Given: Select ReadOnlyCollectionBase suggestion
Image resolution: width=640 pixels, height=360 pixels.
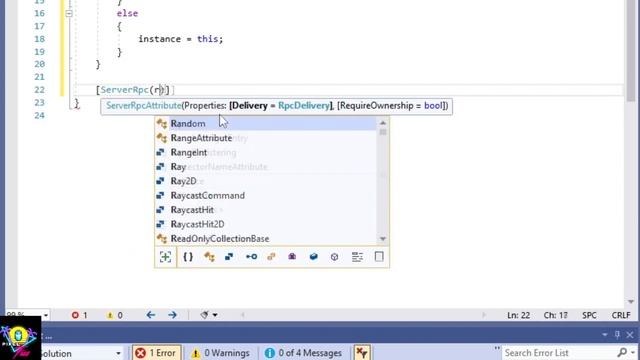Looking at the screenshot, I should (266, 239).
